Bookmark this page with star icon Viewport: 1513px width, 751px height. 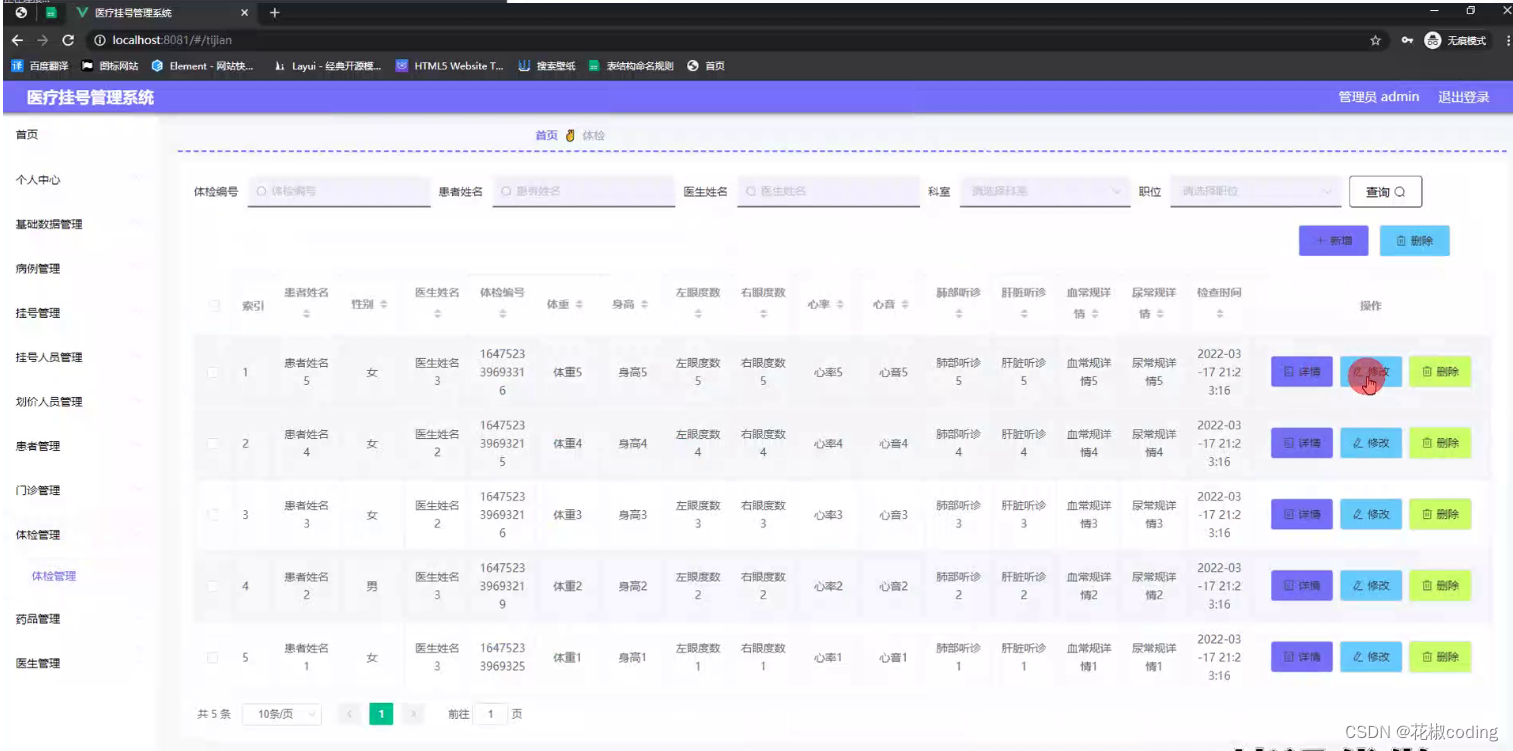[x=1376, y=41]
